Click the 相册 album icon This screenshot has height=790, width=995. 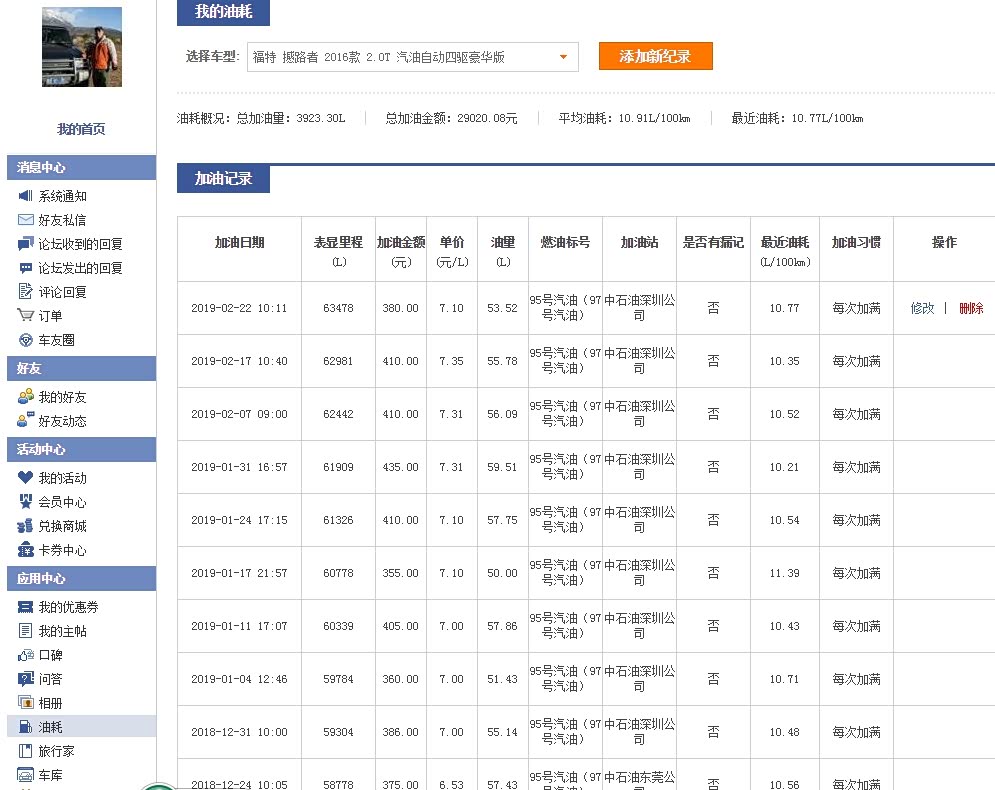26,703
